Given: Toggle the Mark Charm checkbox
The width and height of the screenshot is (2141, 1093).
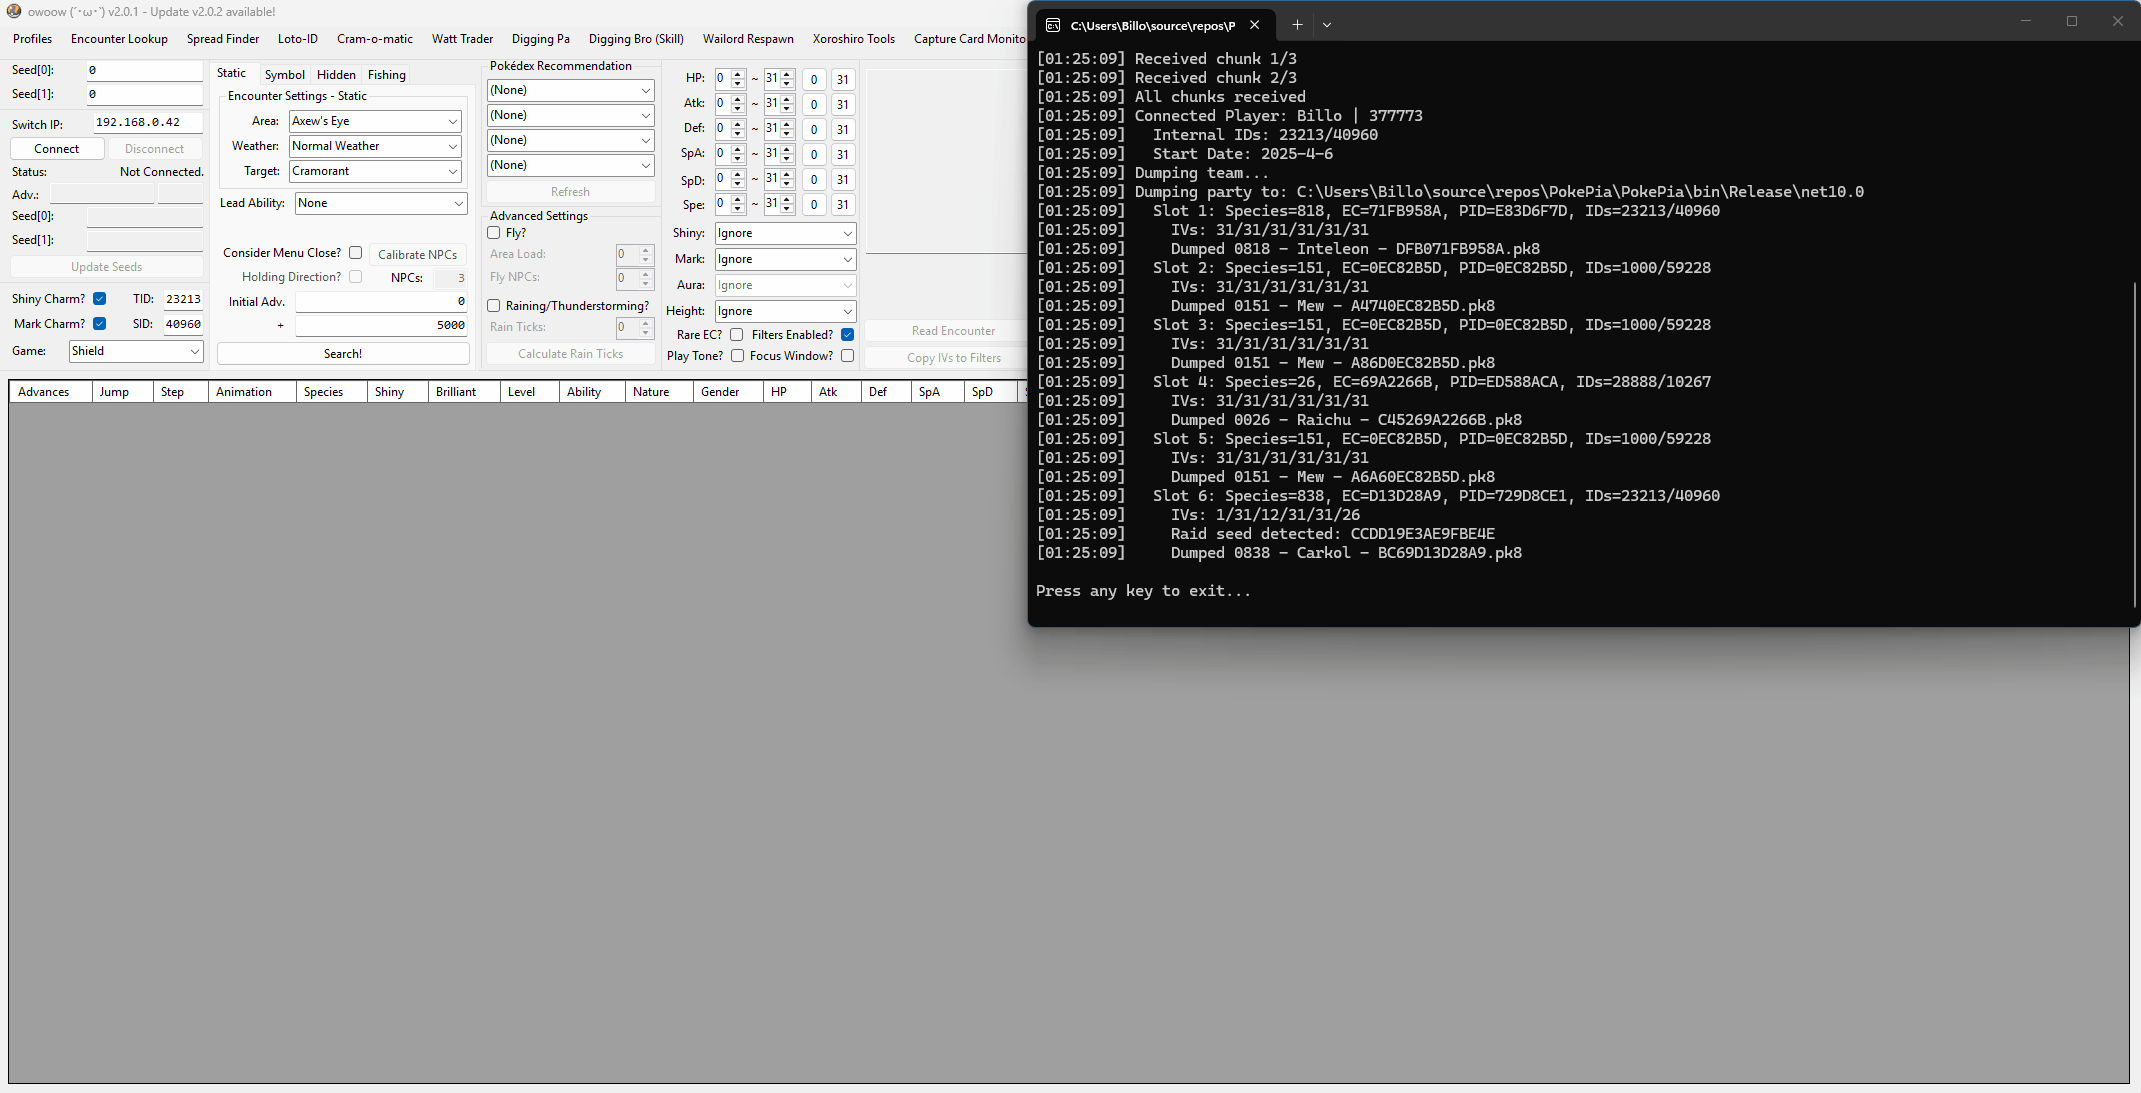Looking at the screenshot, I should [x=100, y=324].
